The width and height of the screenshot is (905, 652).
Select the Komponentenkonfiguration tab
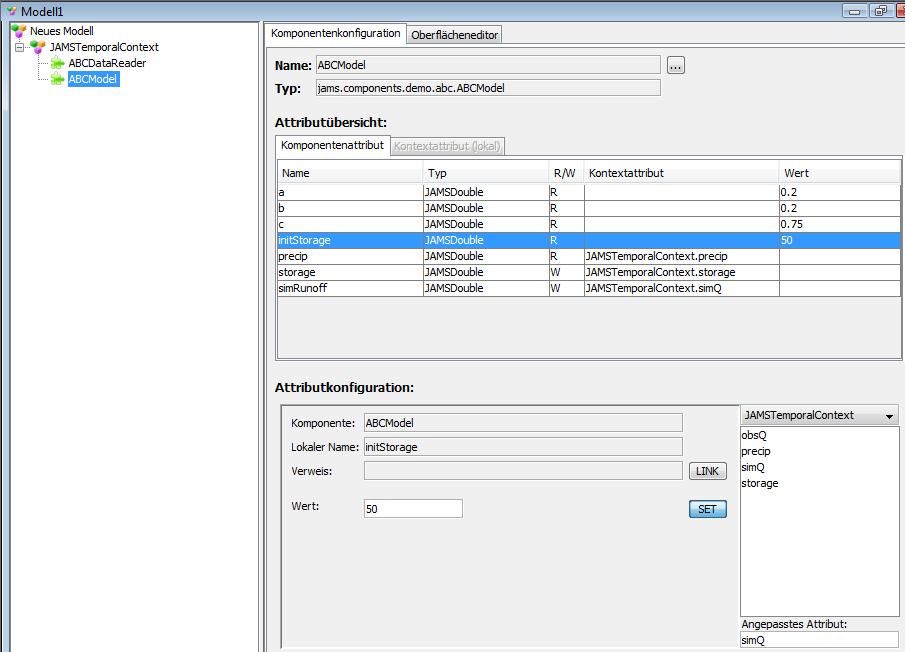tap(336, 34)
